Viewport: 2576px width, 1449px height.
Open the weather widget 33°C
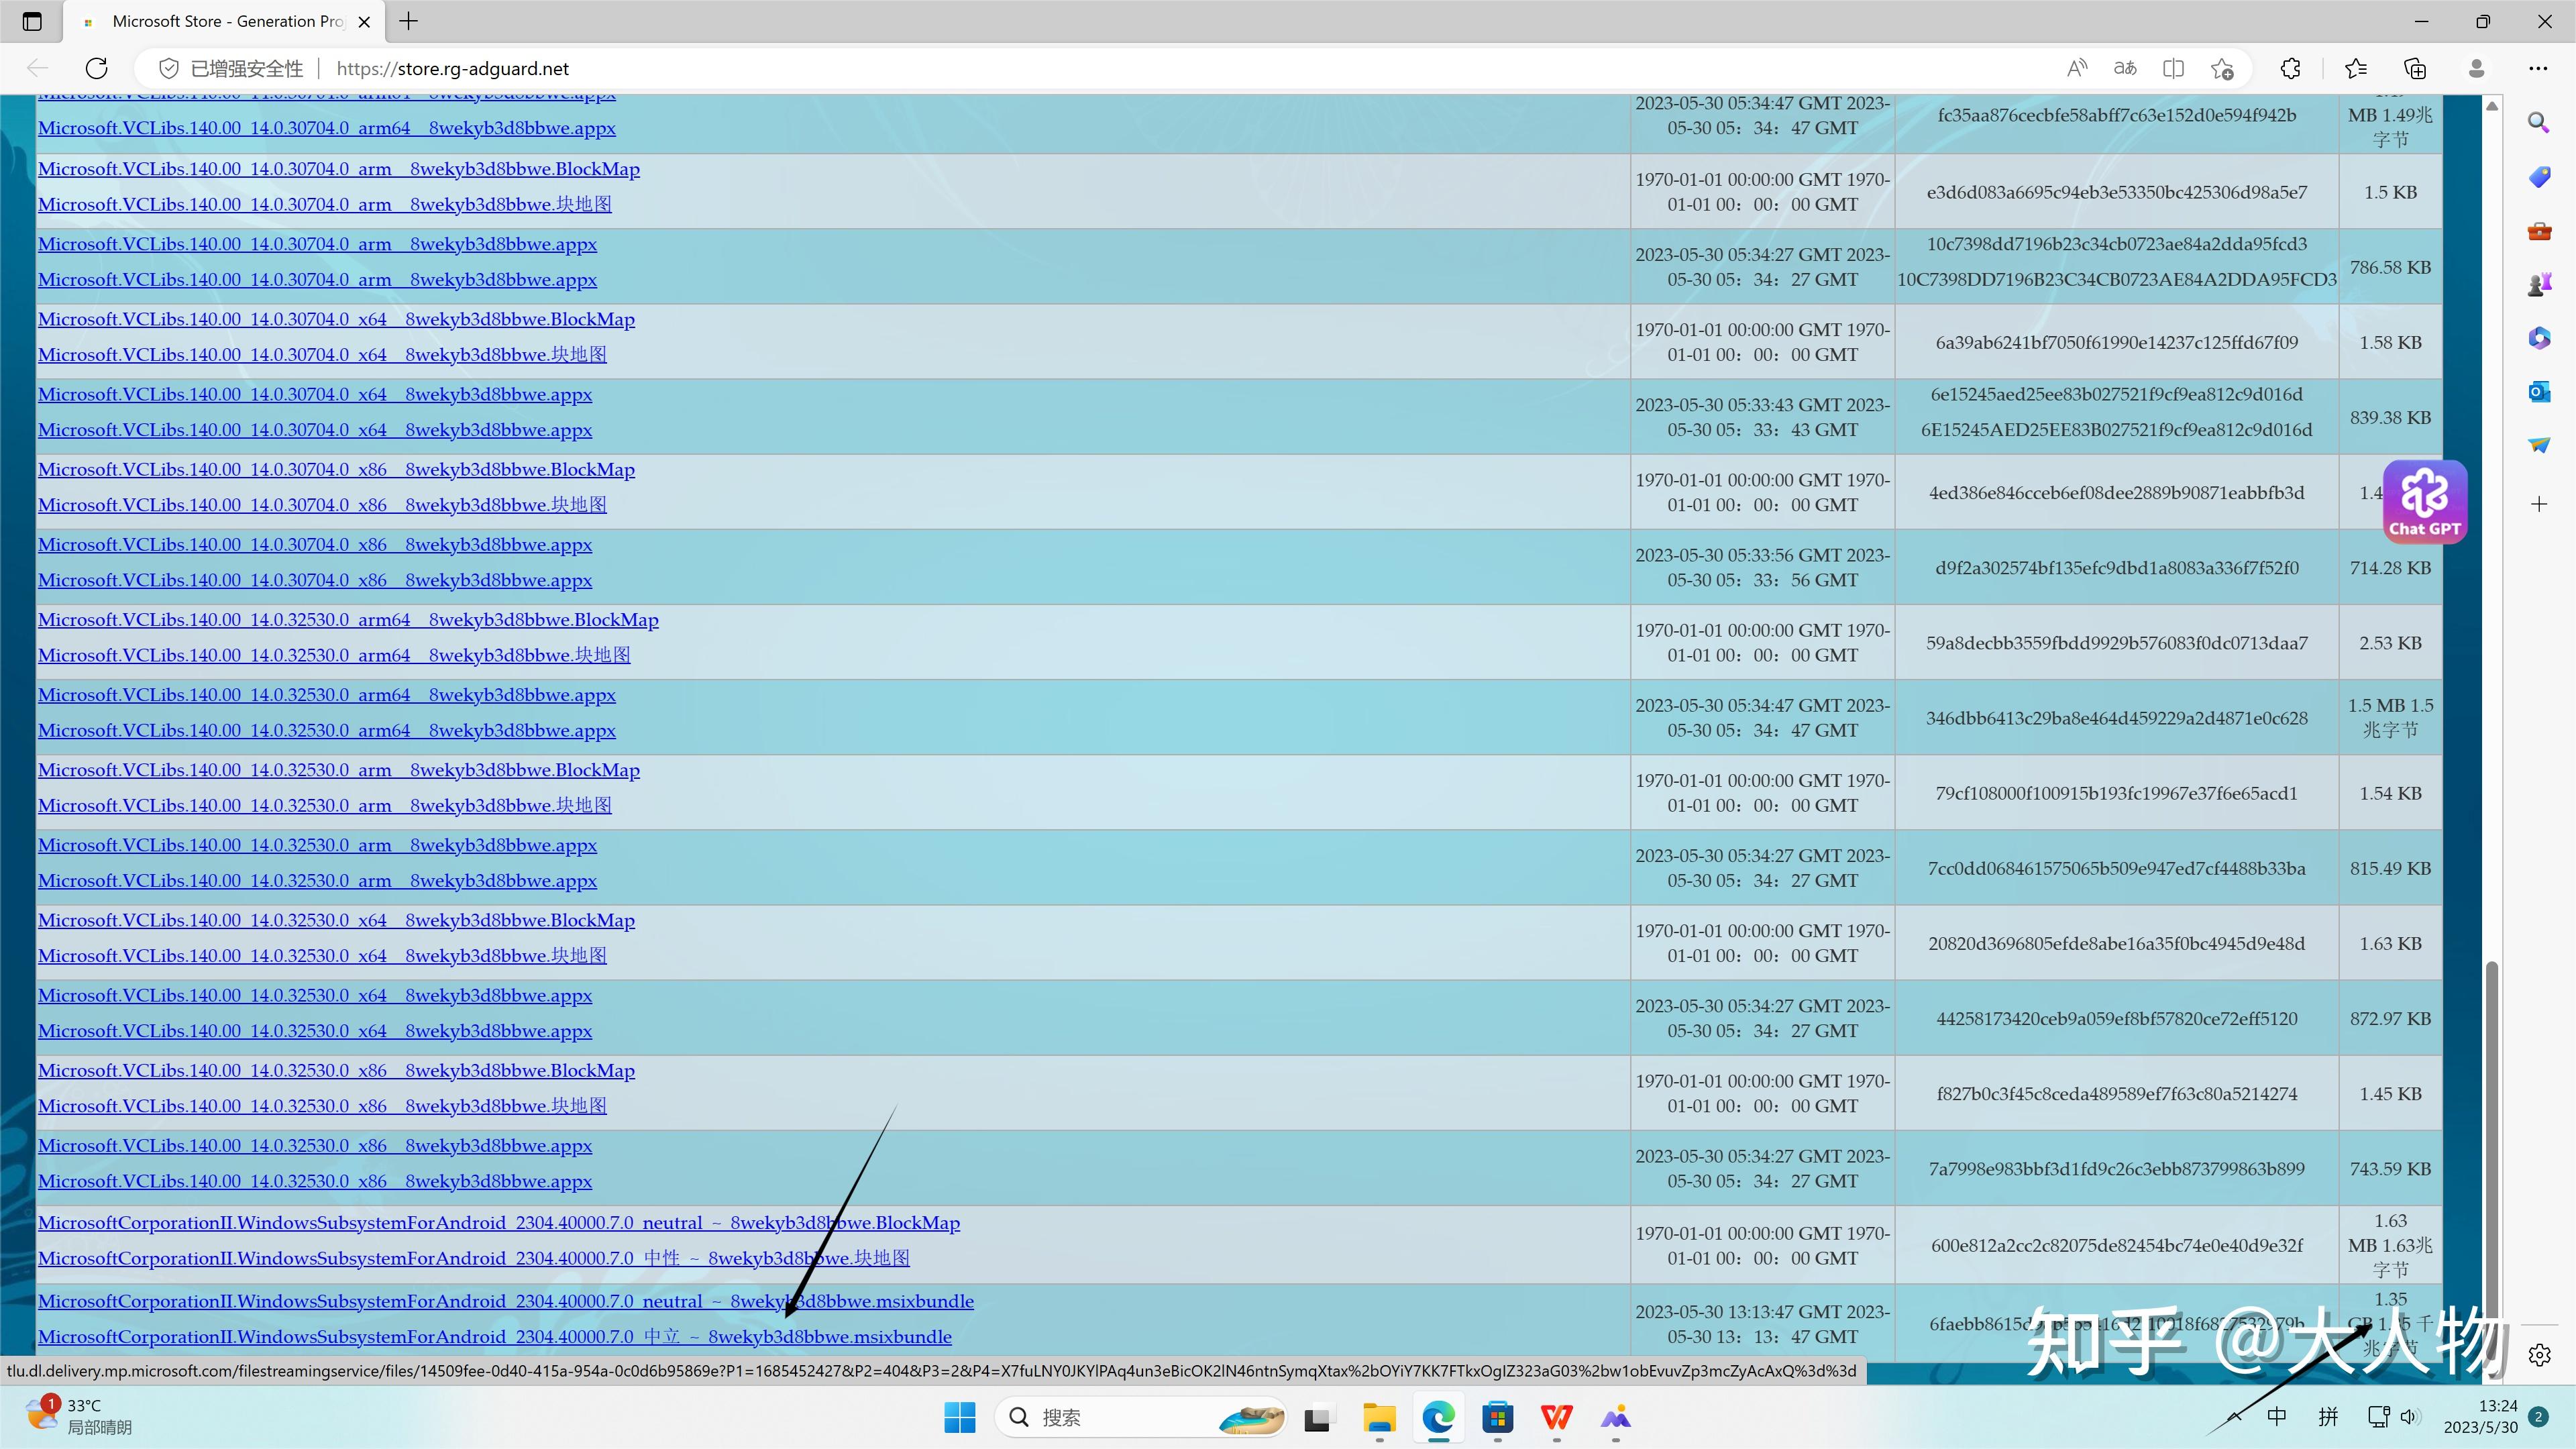[x=80, y=1416]
